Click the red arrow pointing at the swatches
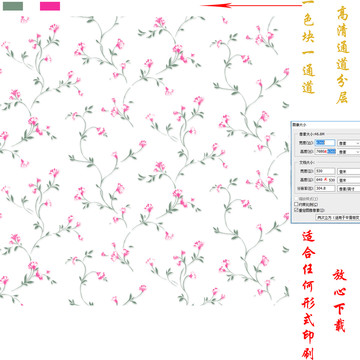 (251, 5)
